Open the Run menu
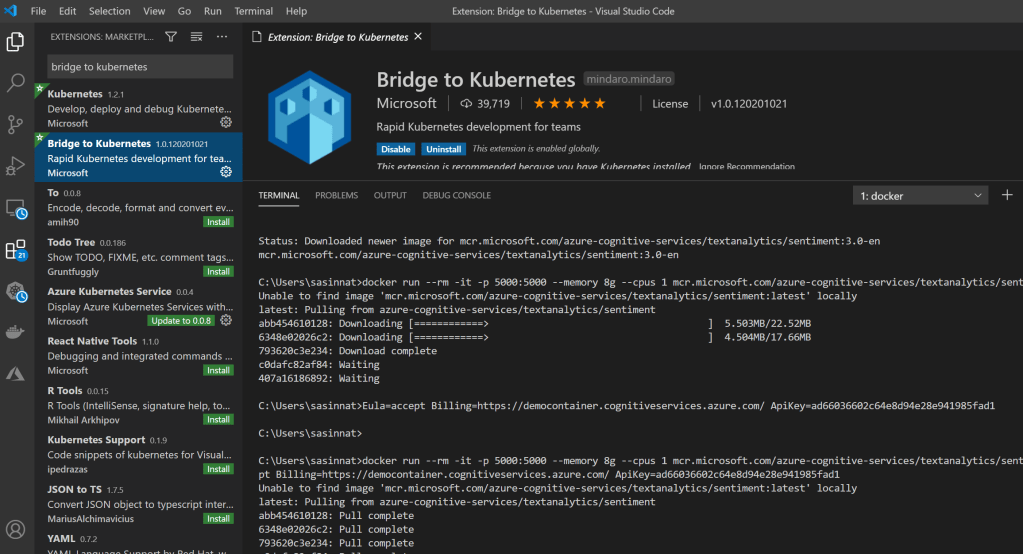The image size is (1023, 554). [213, 11]
